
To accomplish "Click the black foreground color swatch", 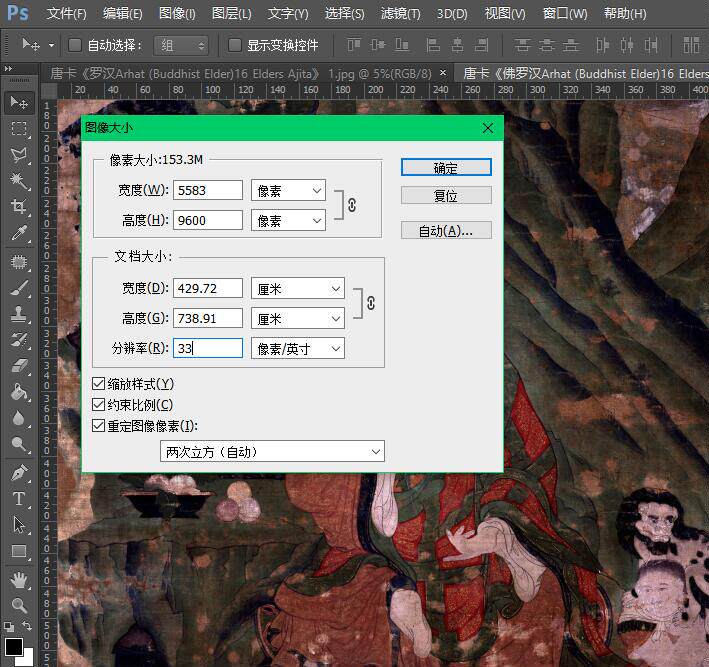I will [14, 646].
